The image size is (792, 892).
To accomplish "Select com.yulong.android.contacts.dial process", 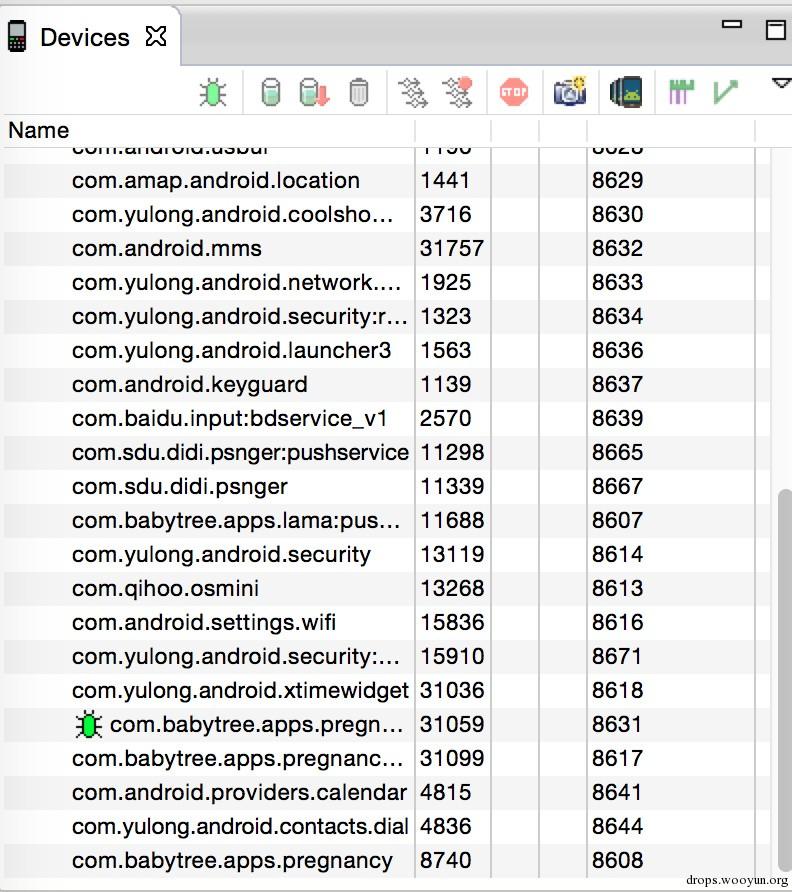I will (387, 827).
